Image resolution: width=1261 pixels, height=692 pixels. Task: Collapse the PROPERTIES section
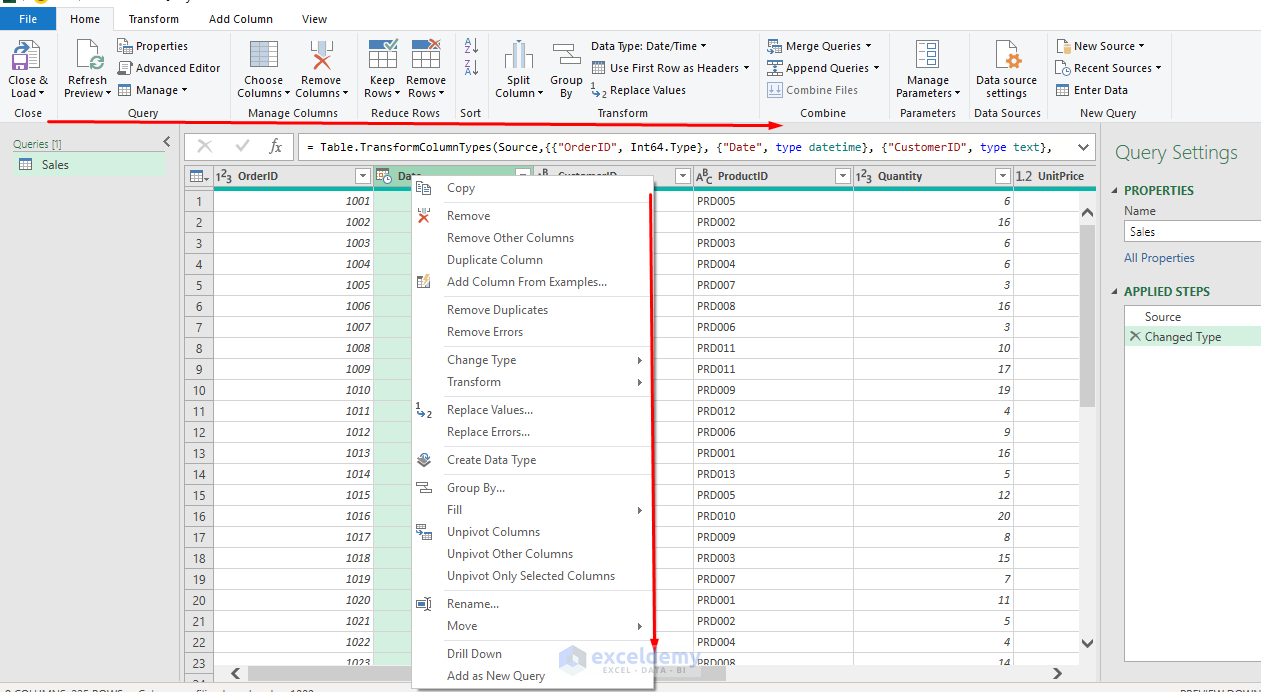(1117, 190)
